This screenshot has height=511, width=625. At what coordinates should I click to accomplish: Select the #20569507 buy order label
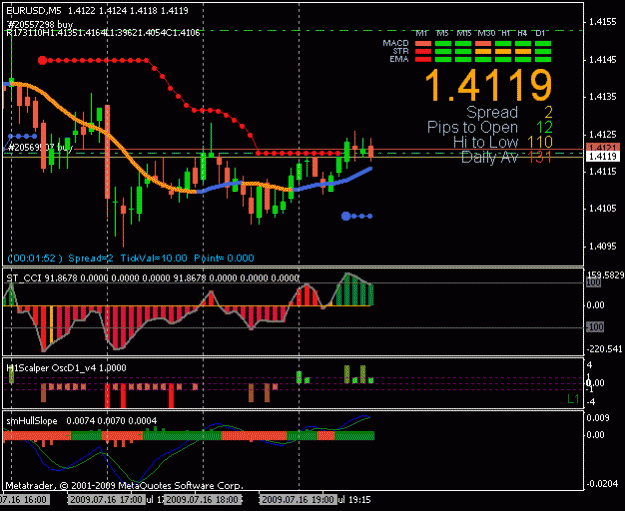point(40,148)
